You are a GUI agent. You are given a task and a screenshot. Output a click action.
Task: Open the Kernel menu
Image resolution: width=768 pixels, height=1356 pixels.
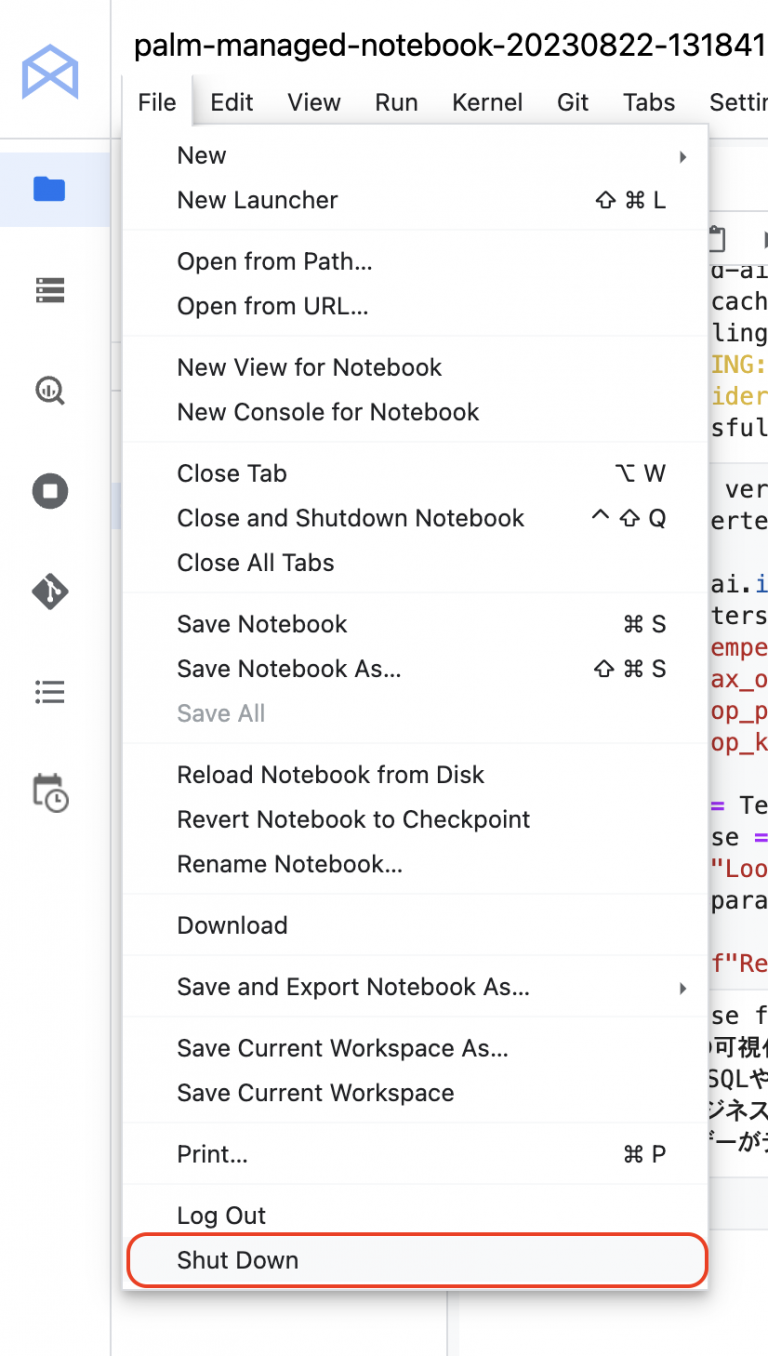tap(487, 102)
